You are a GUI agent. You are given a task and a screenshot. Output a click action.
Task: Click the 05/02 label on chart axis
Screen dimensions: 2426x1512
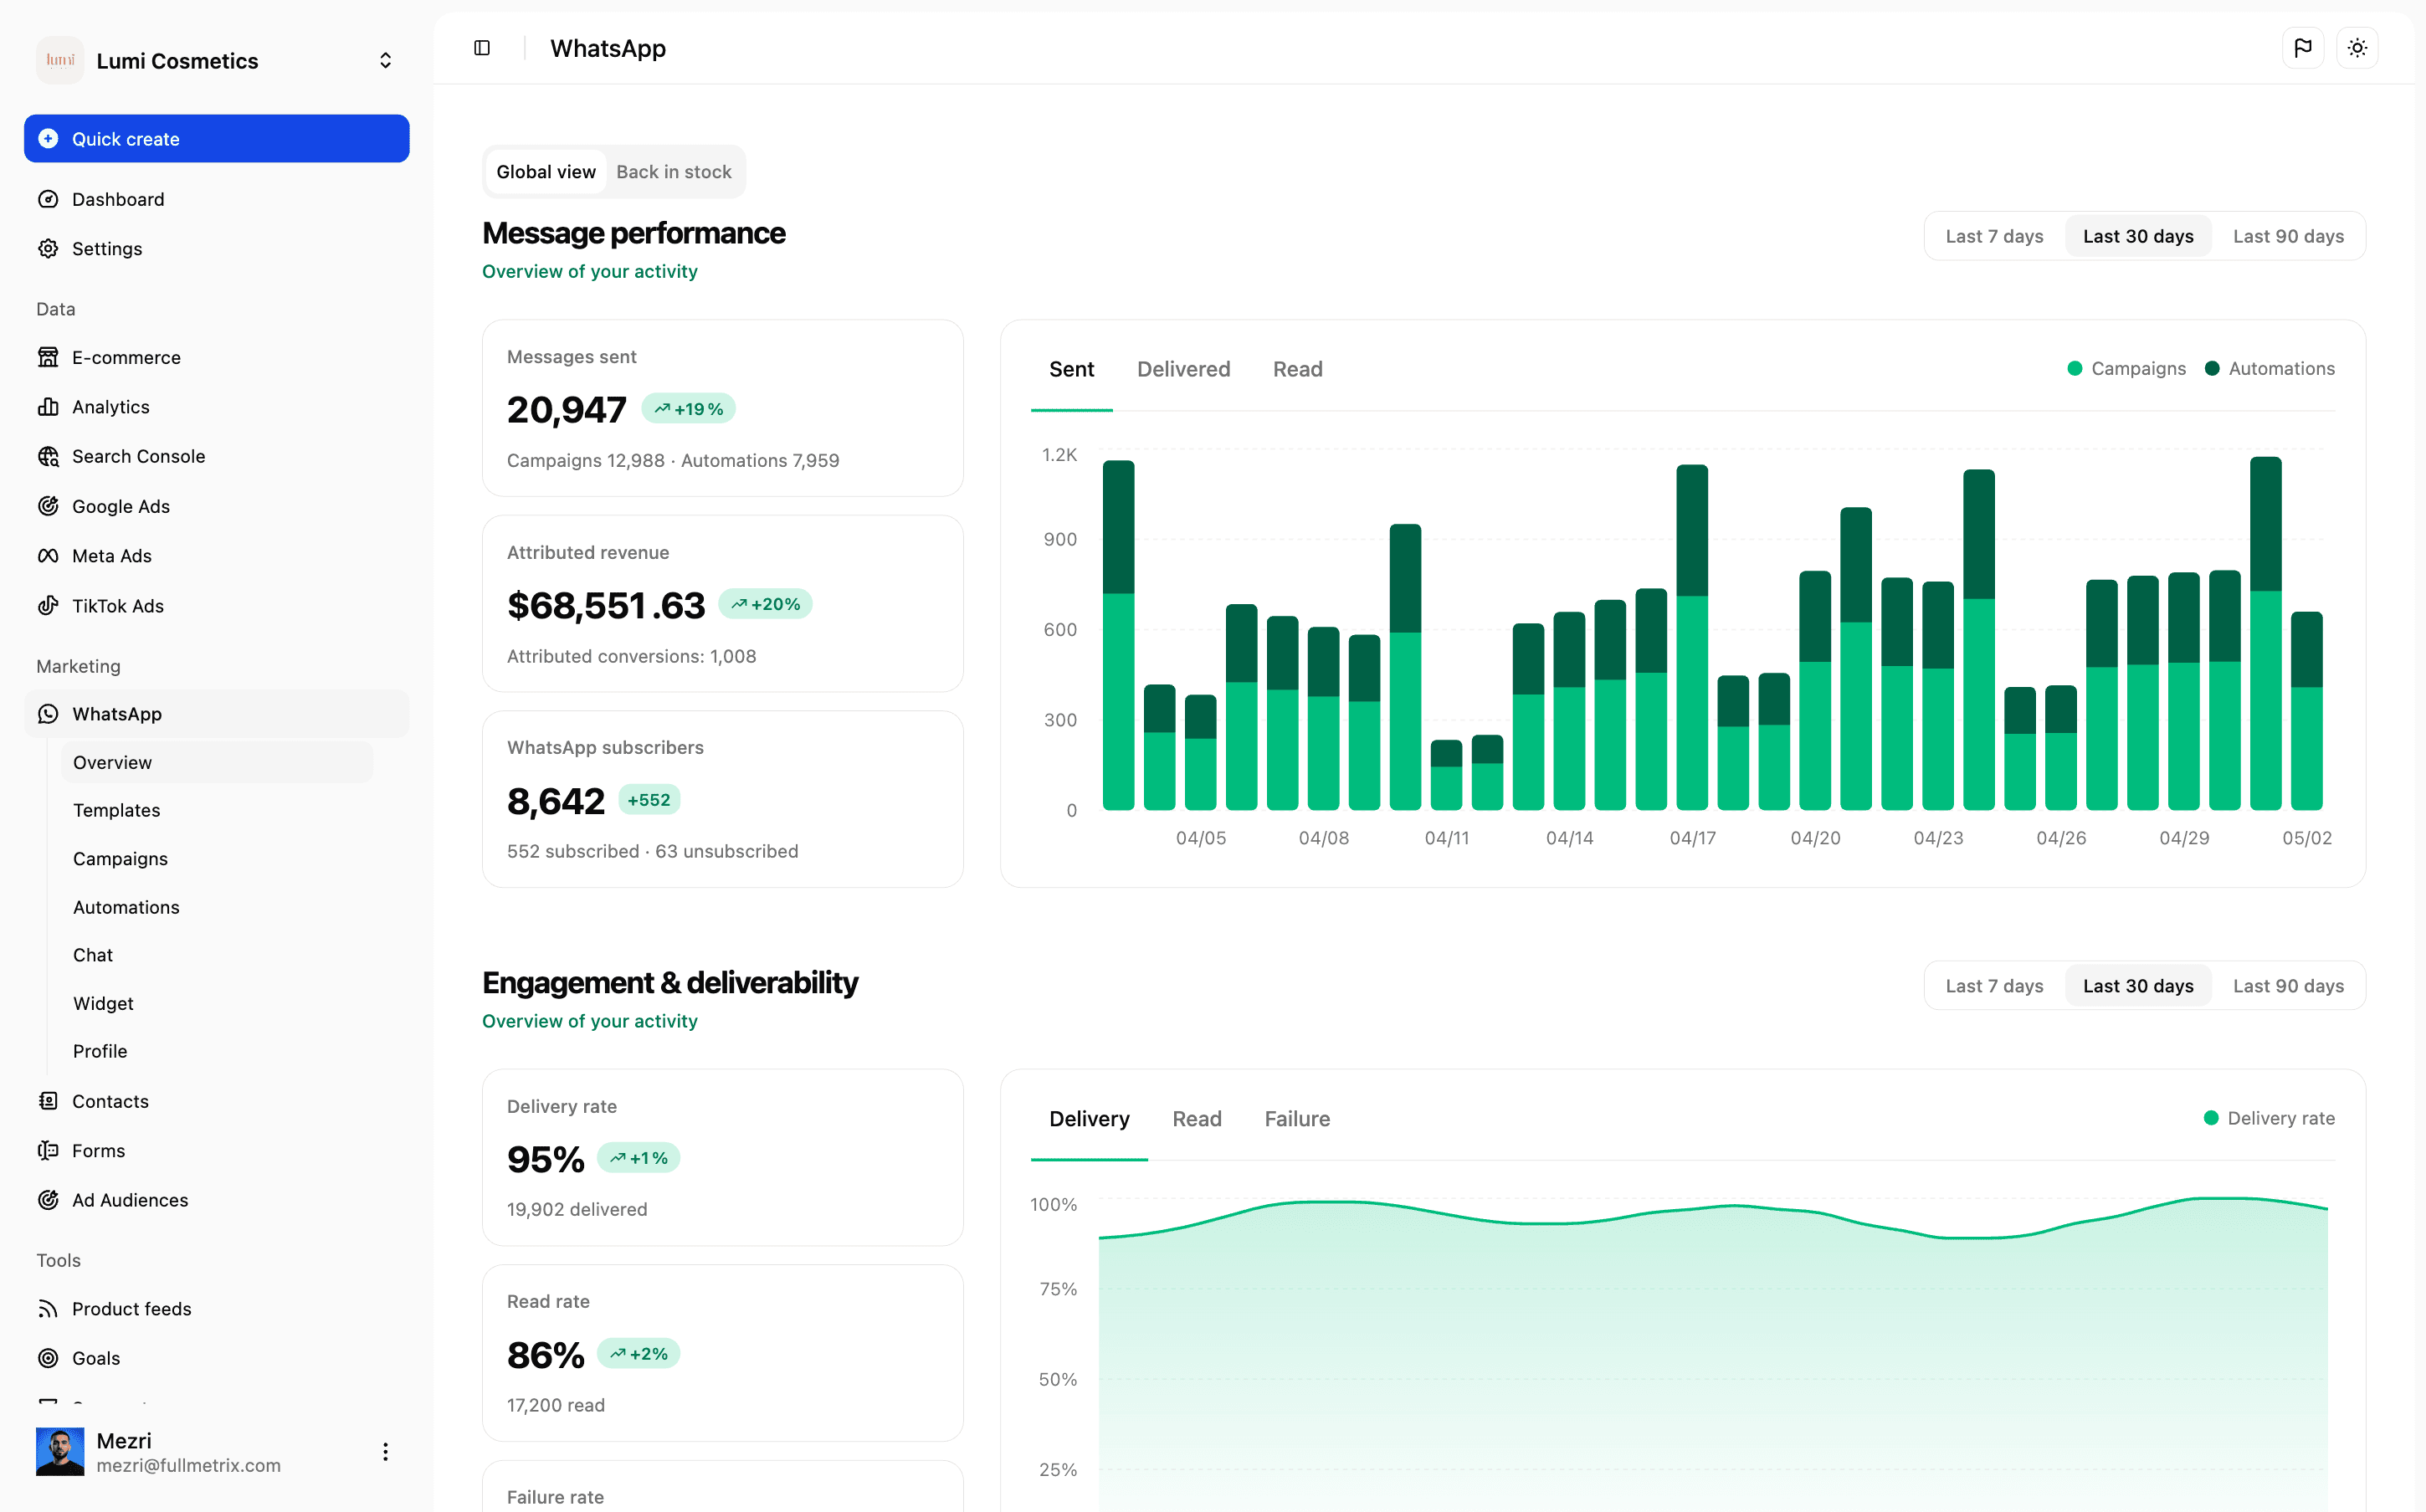coord(2306,838)
